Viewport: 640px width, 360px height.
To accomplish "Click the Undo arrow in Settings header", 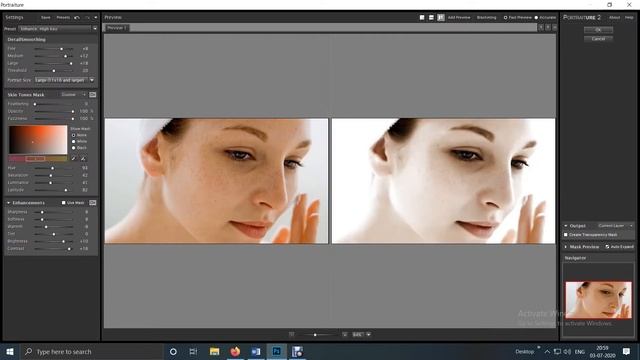I will (x=77, y=18).
